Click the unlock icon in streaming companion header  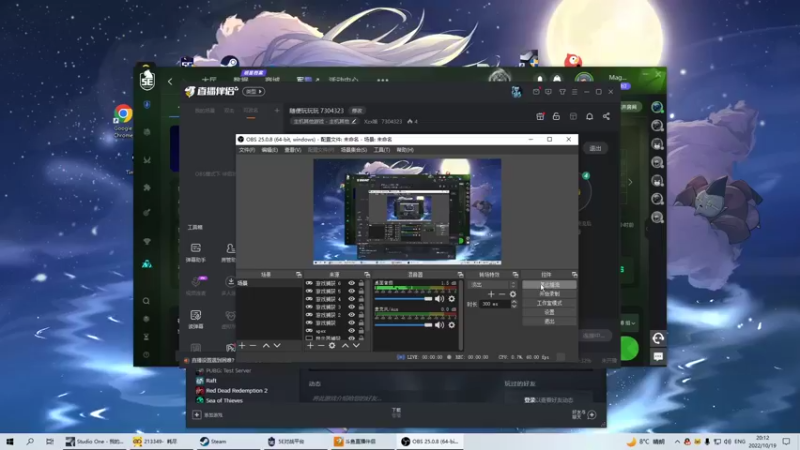[x=556, y=116]
